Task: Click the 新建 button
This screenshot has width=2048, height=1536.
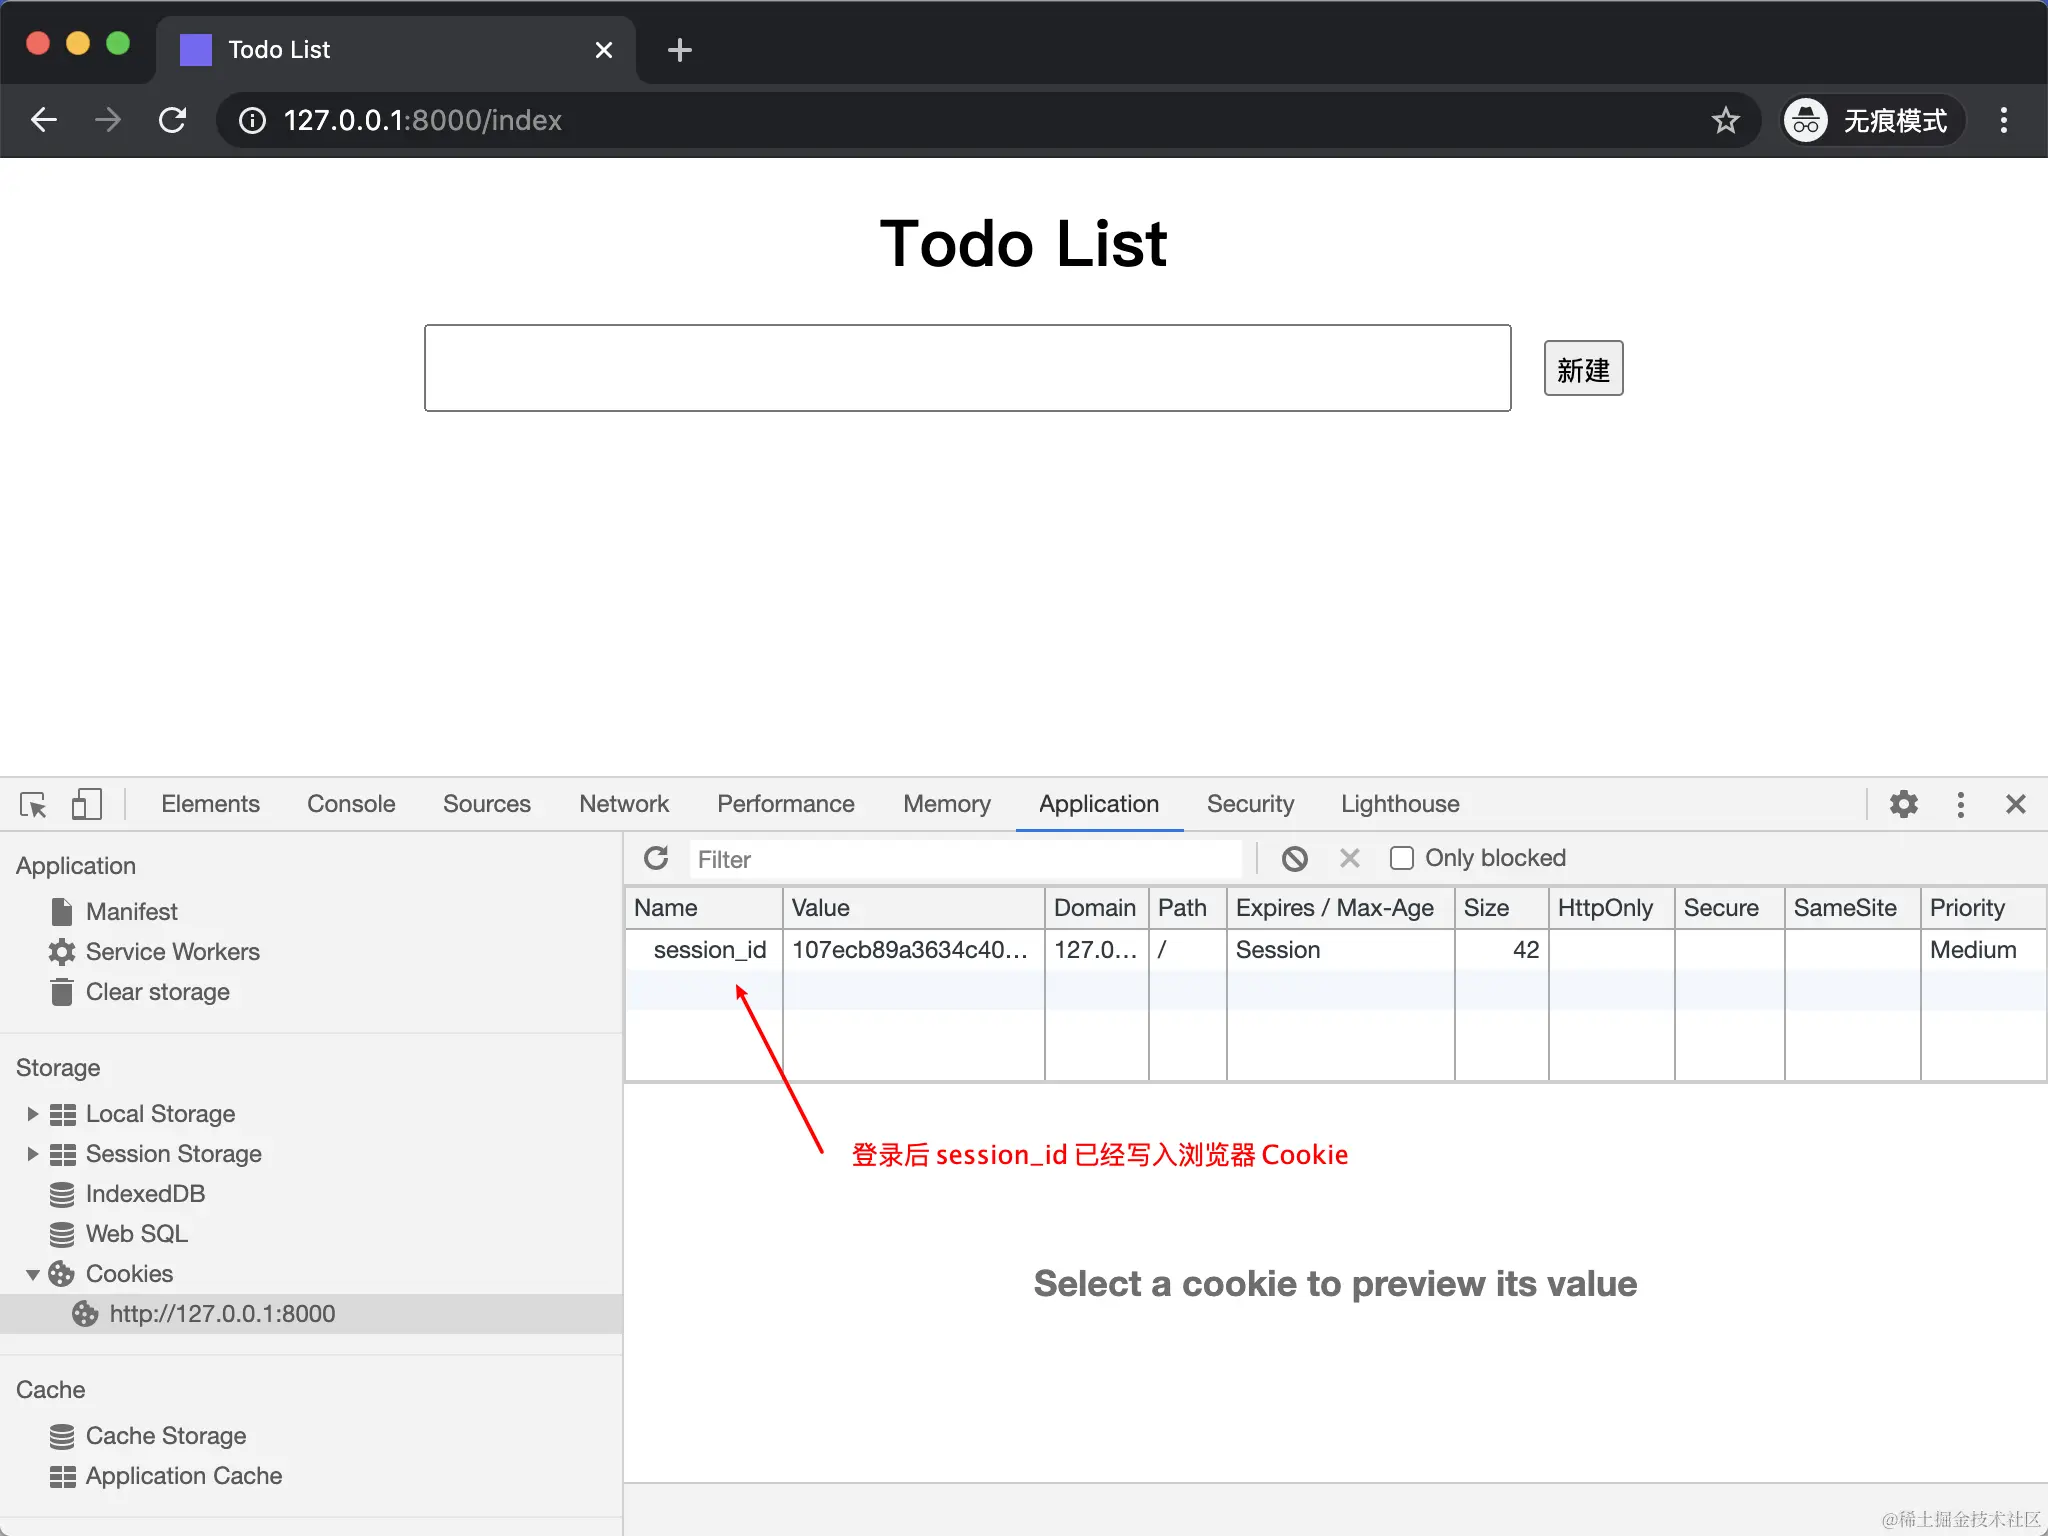Action: 1582,369
